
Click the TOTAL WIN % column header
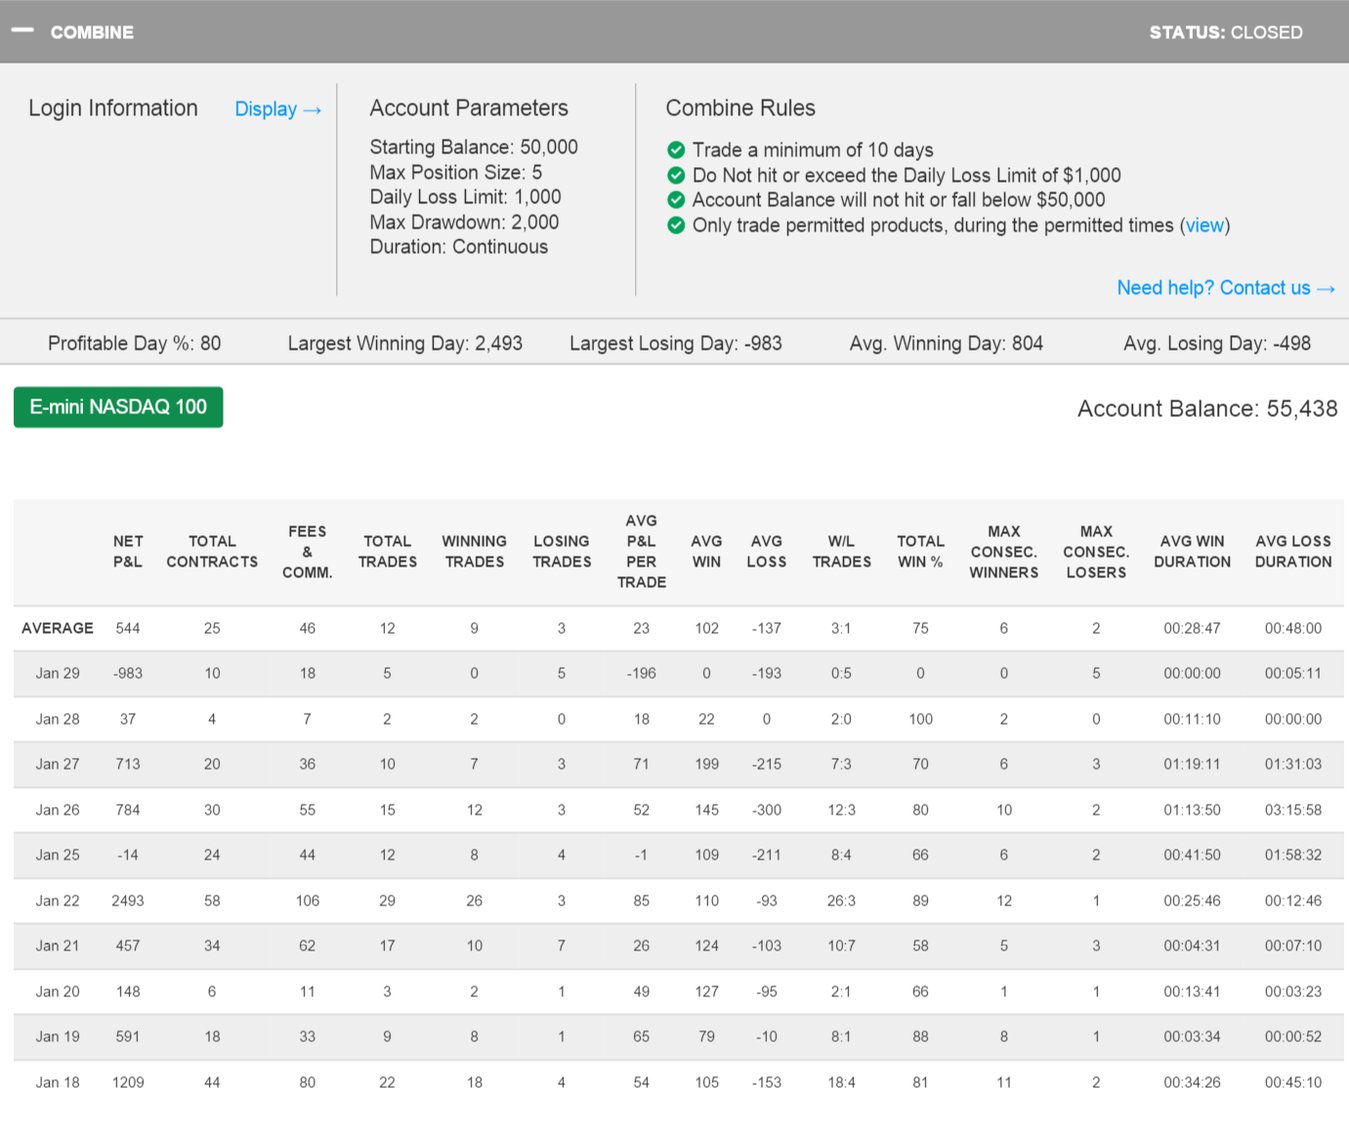pos(920,551)
